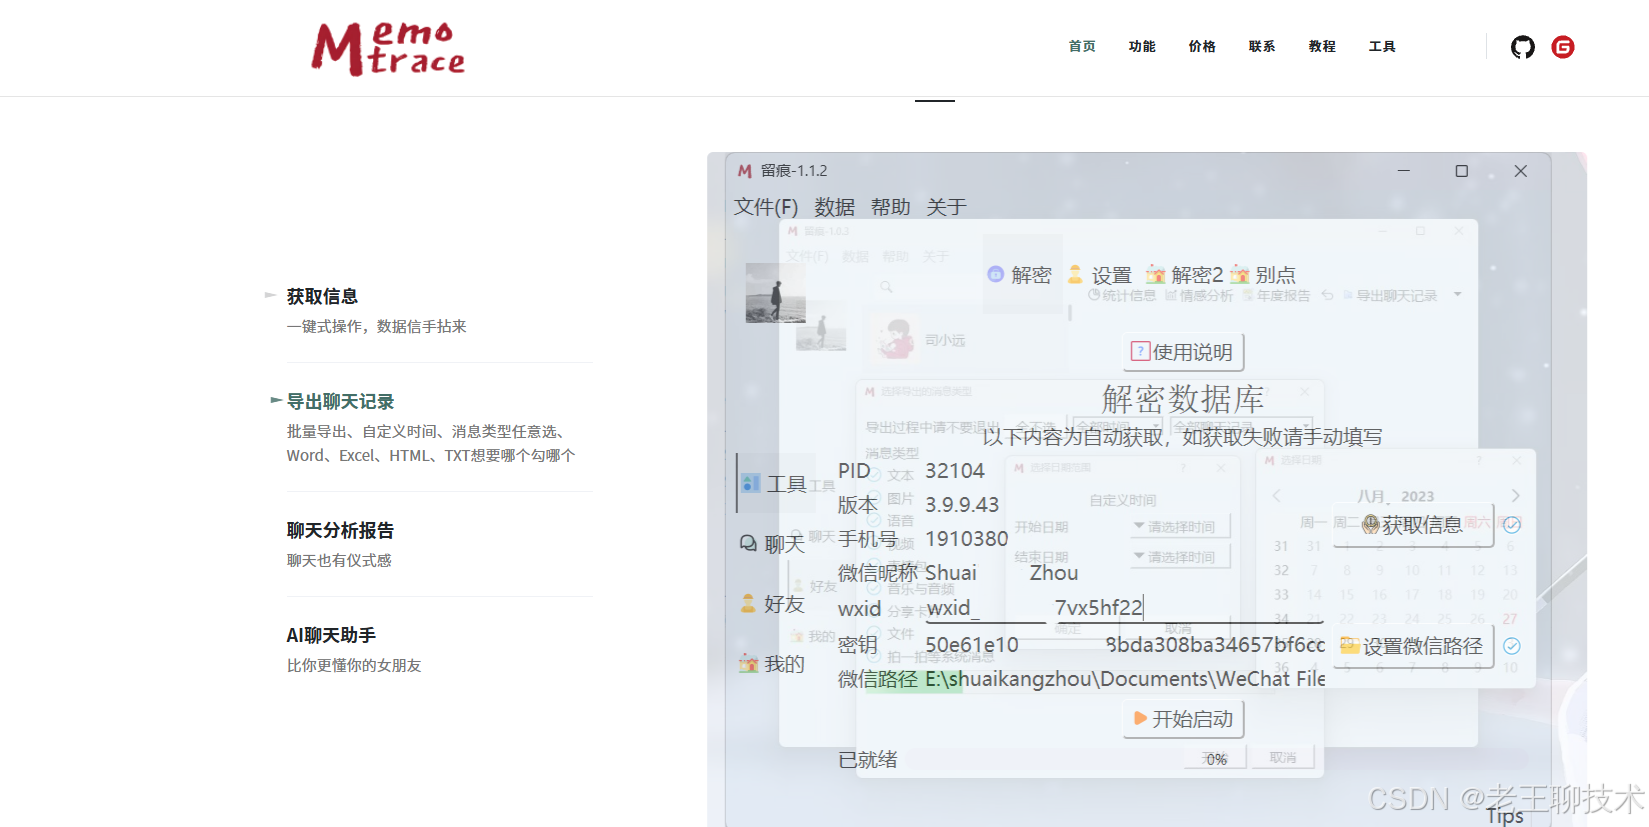Toggle the faded 文件 message type checkbox
Screen dimensions: 1649x827
(874, 634)
